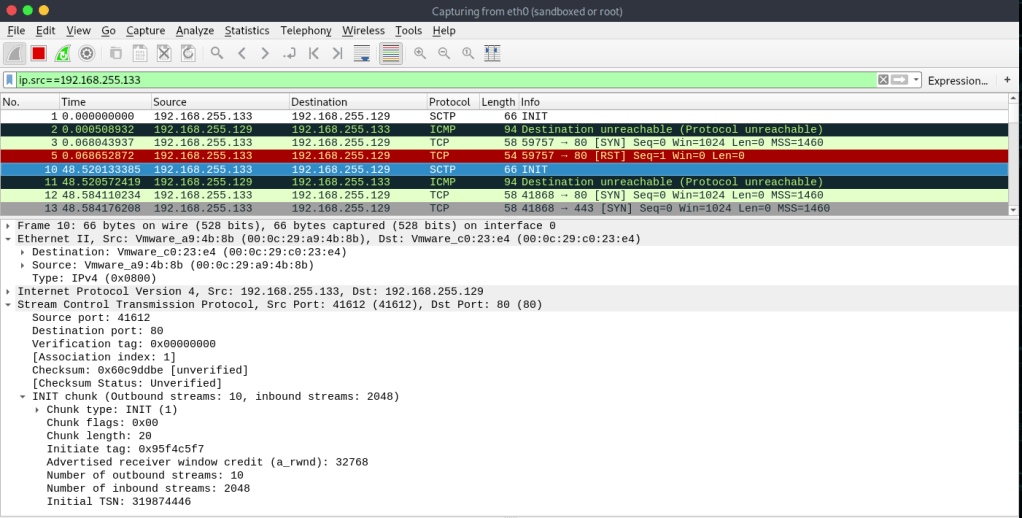This screenshot has width=1022, height=518.
Task: Expand the Internet Protocol Version 4 section
Action: (8, 291)
